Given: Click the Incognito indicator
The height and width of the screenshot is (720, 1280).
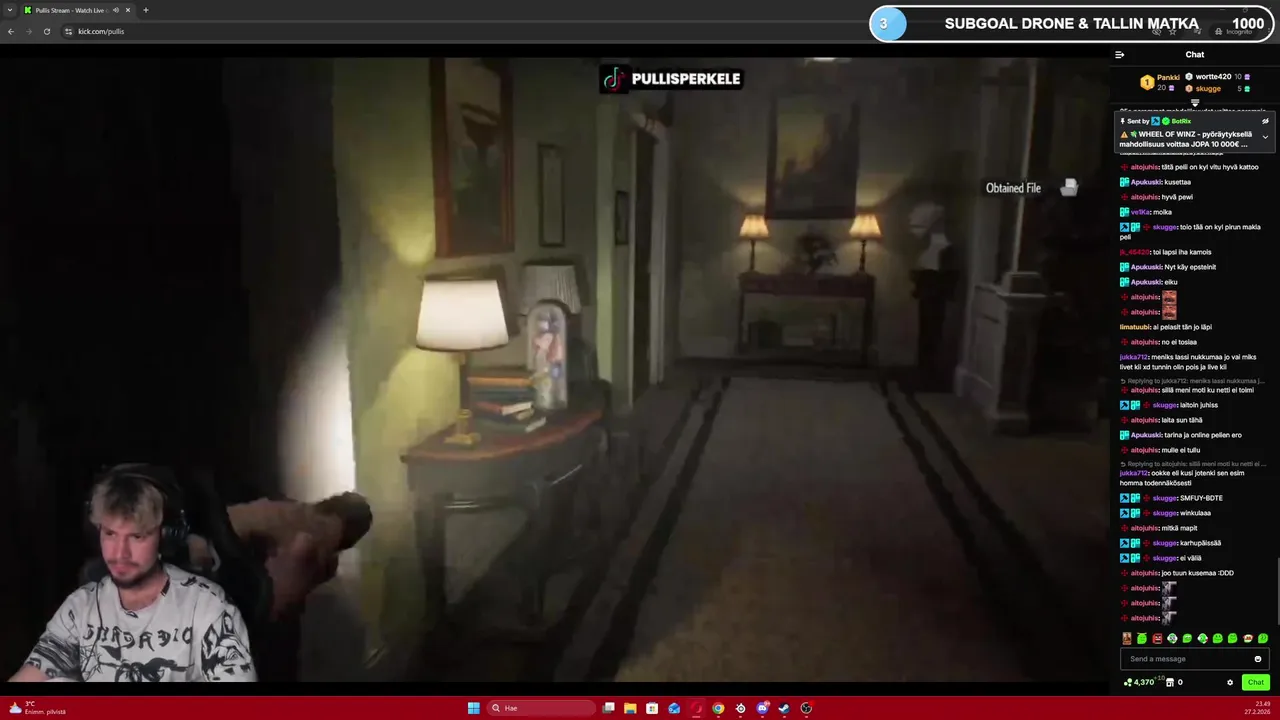Looking at the screenshot, I should [1234, 31].
